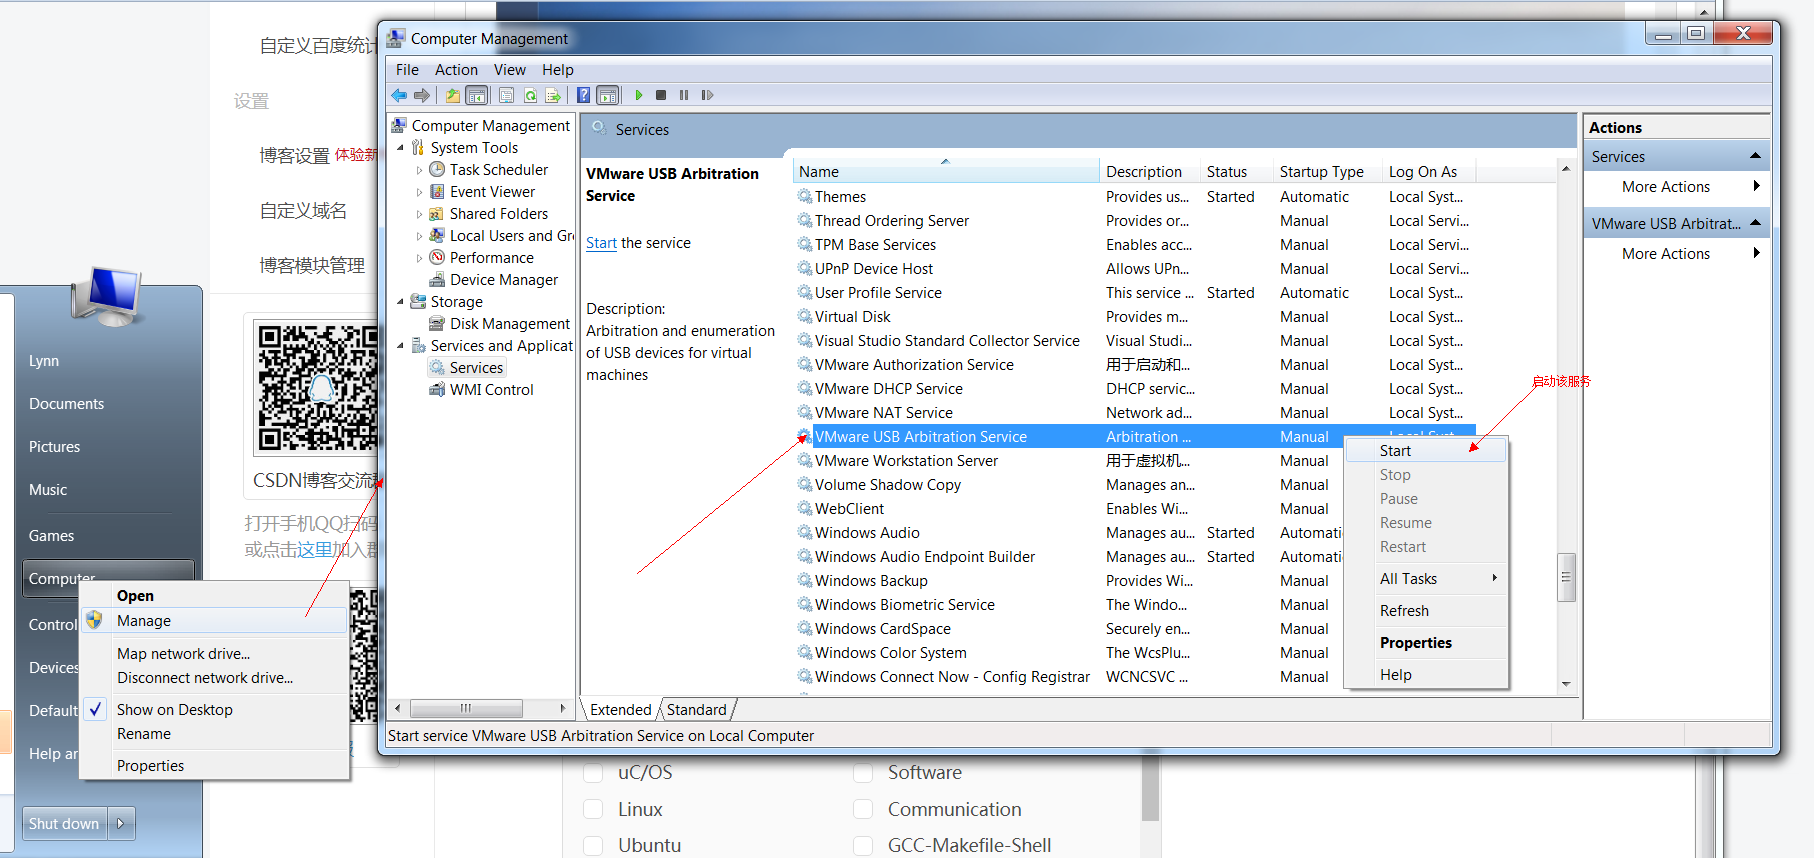Viewport: 1814px width, 858px height.
Task: Choose Start in the service context menu
Action: tap(1426, 451)
